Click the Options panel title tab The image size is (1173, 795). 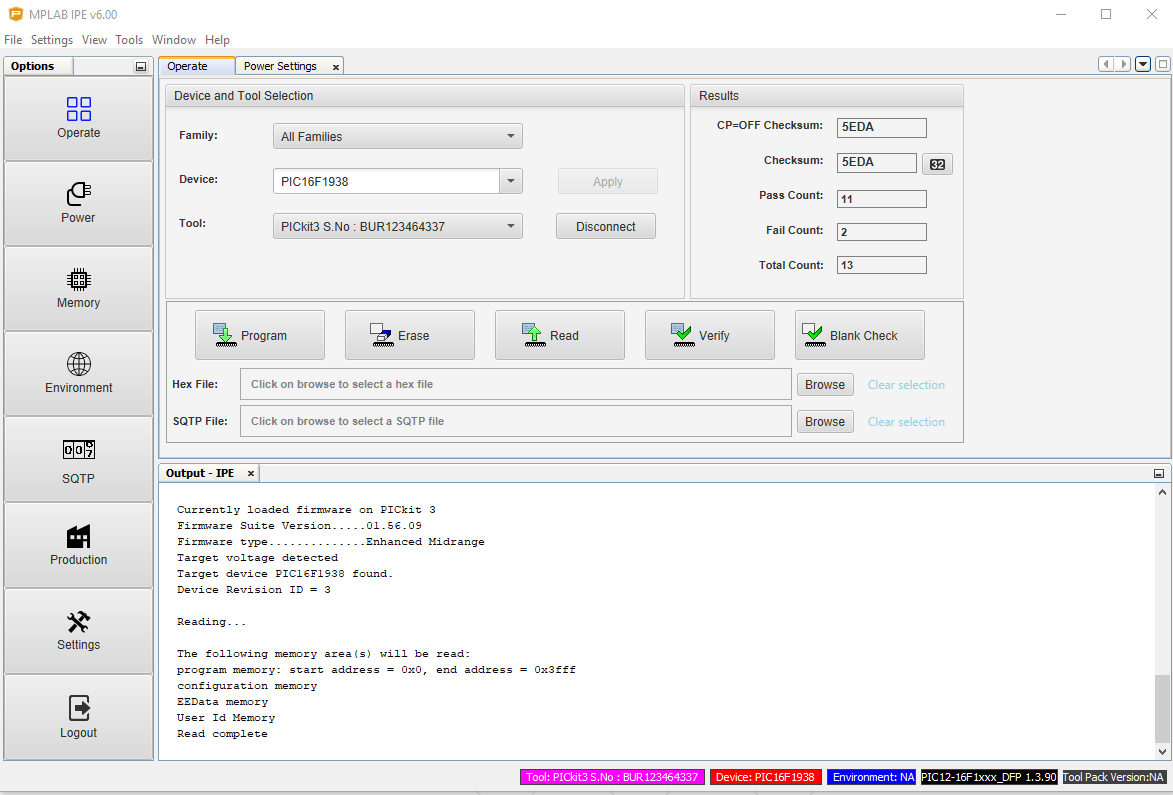click(38, 66)
